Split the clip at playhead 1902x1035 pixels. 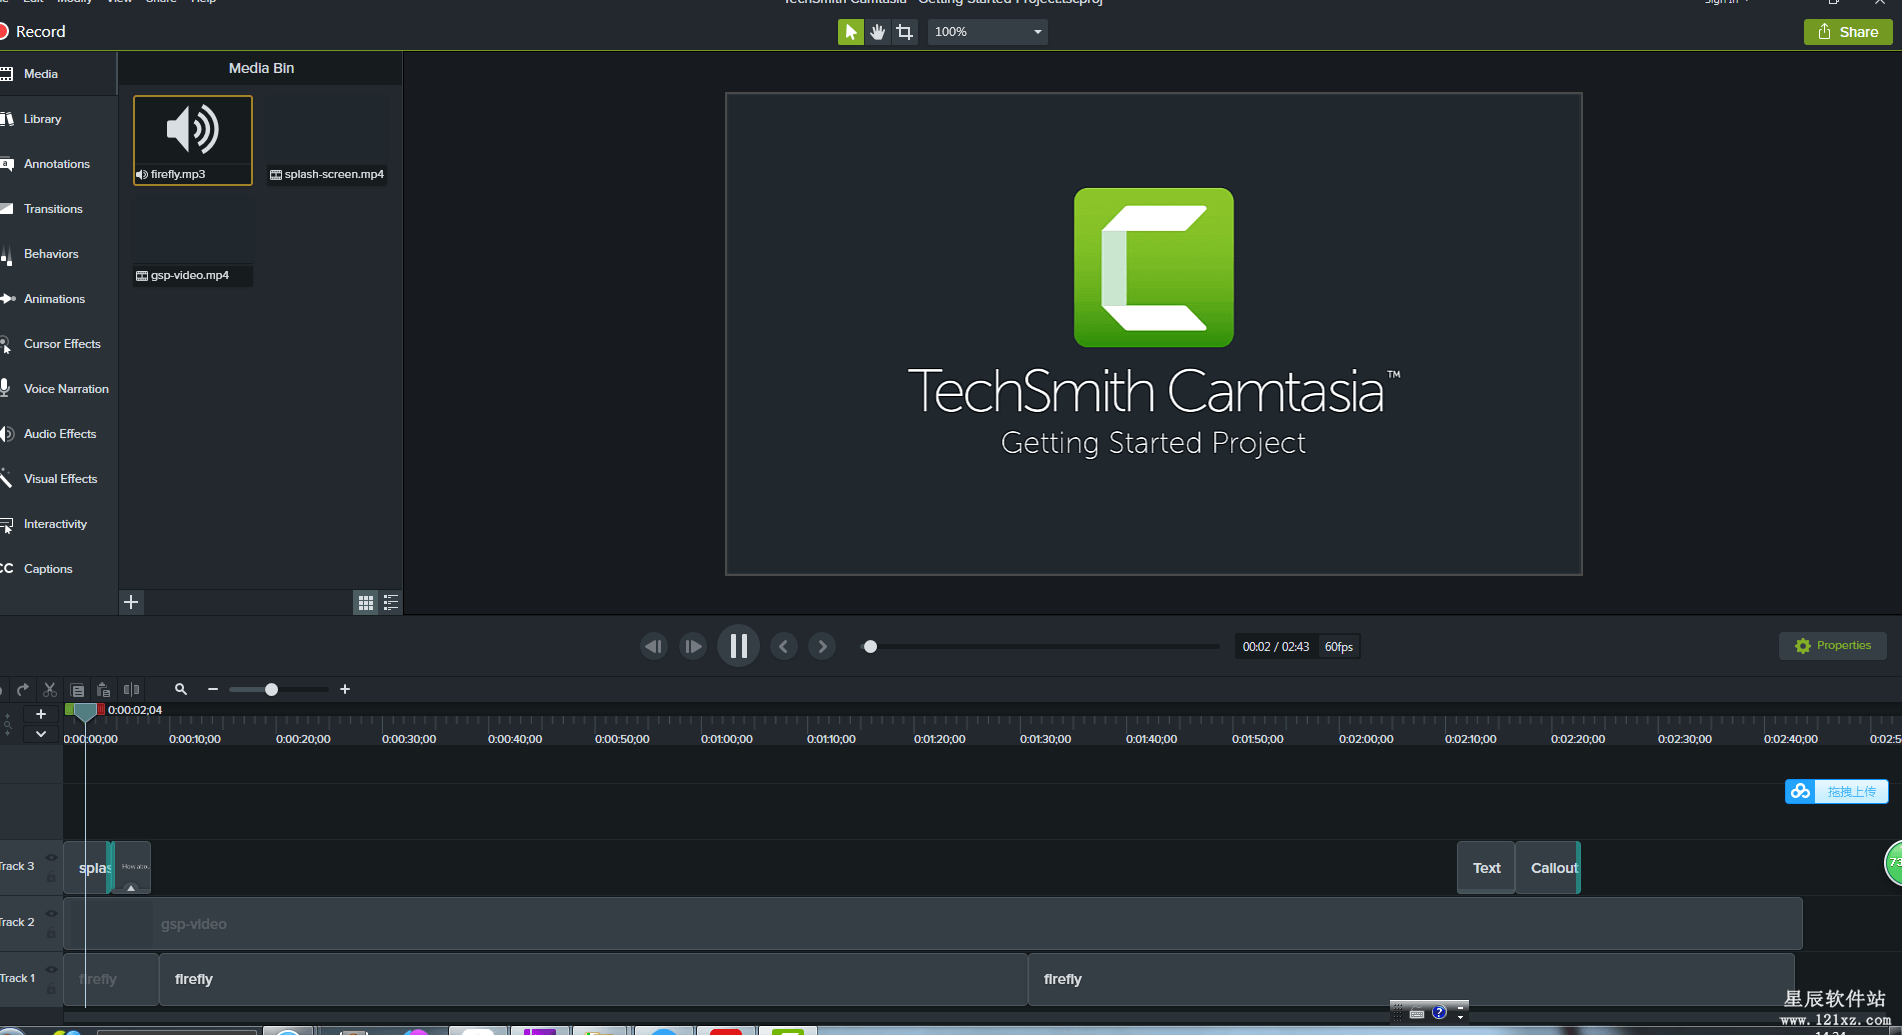[x=131, y=690]
